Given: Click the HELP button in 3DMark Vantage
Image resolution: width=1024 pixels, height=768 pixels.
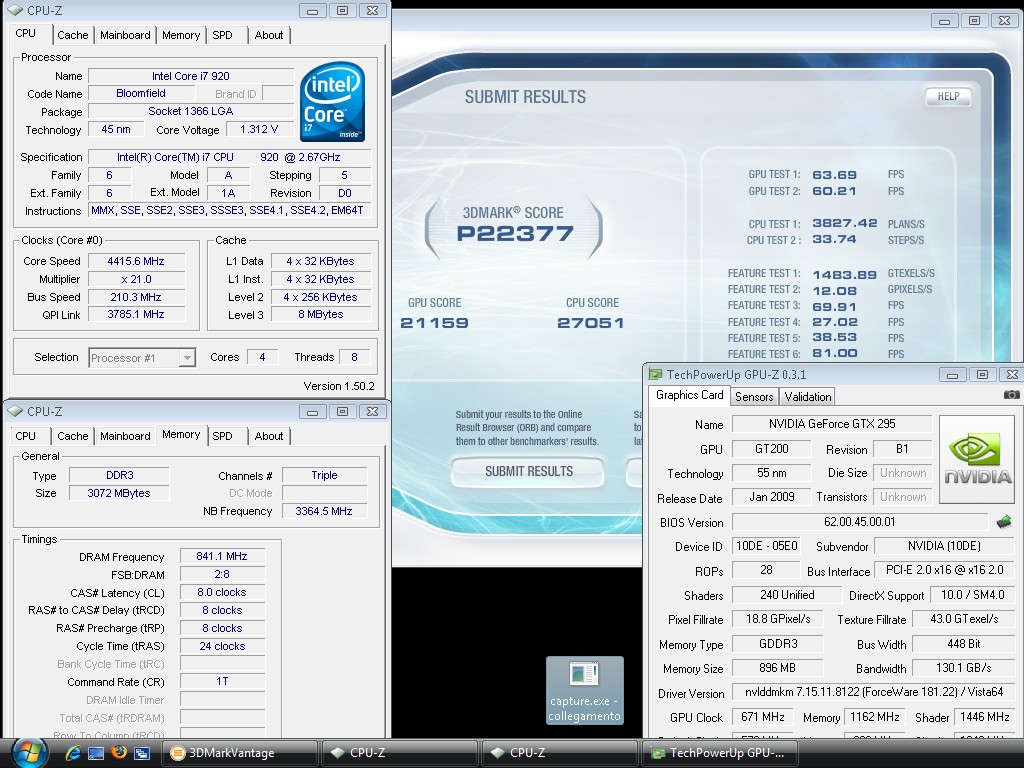Looking at the screenshot, I should coord(948,97).
